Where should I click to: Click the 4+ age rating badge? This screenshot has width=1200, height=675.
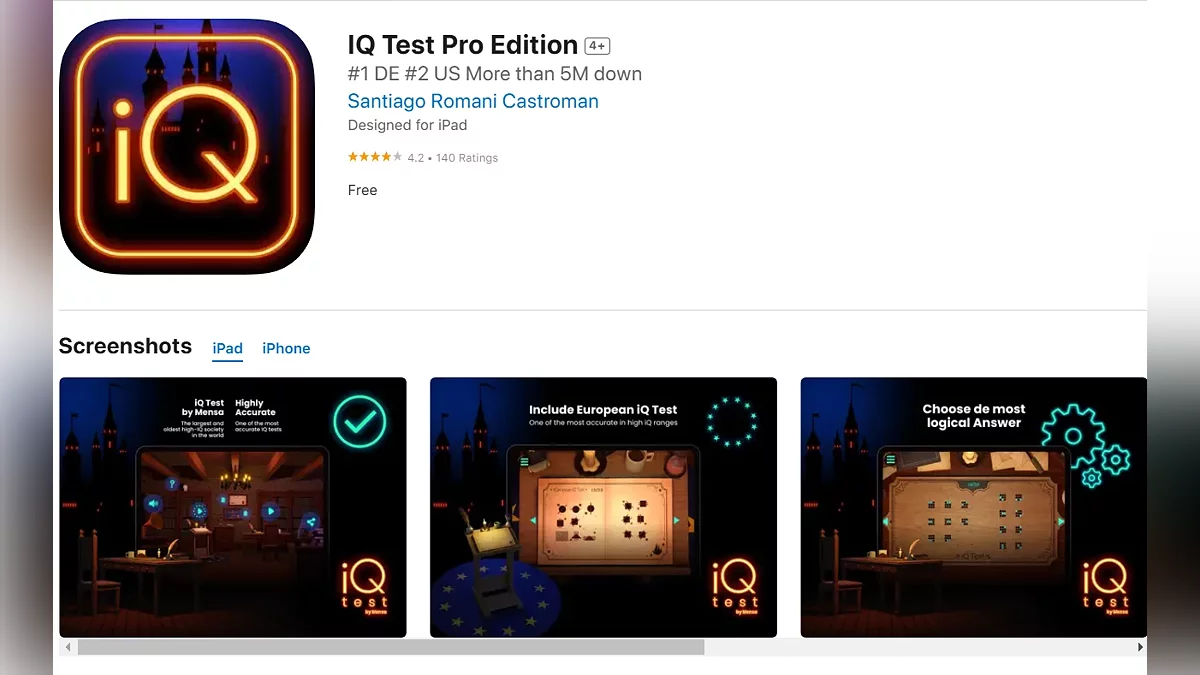[597, 46]
